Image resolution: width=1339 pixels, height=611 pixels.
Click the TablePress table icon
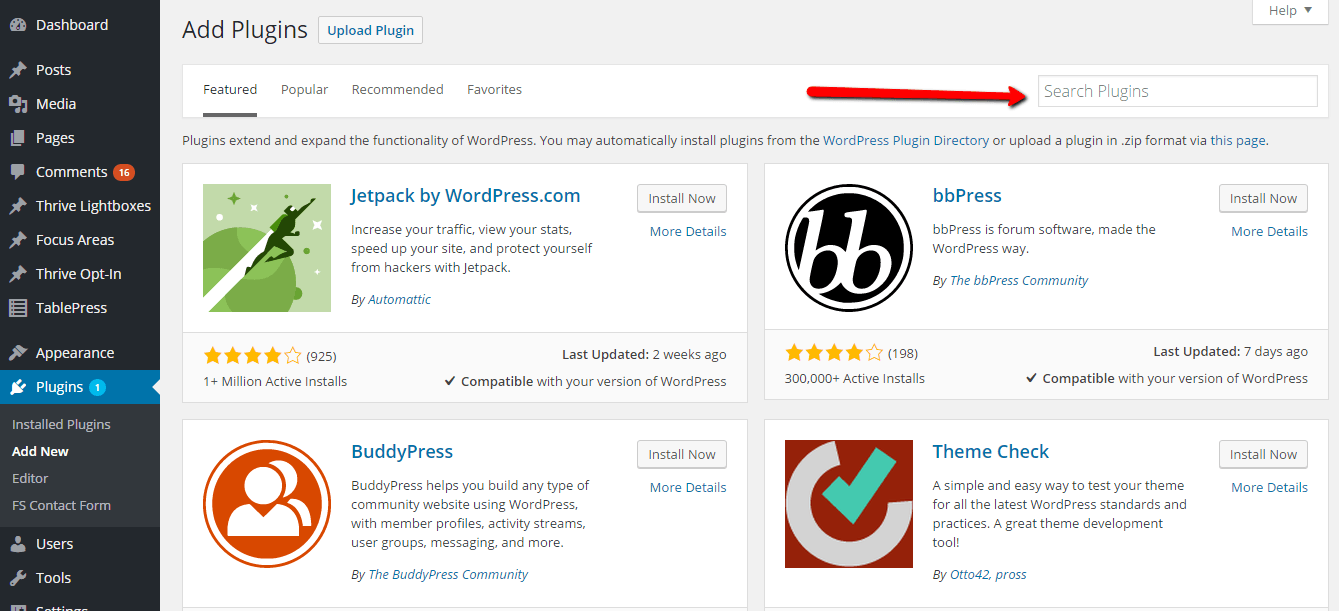click(x=17, y=308)
